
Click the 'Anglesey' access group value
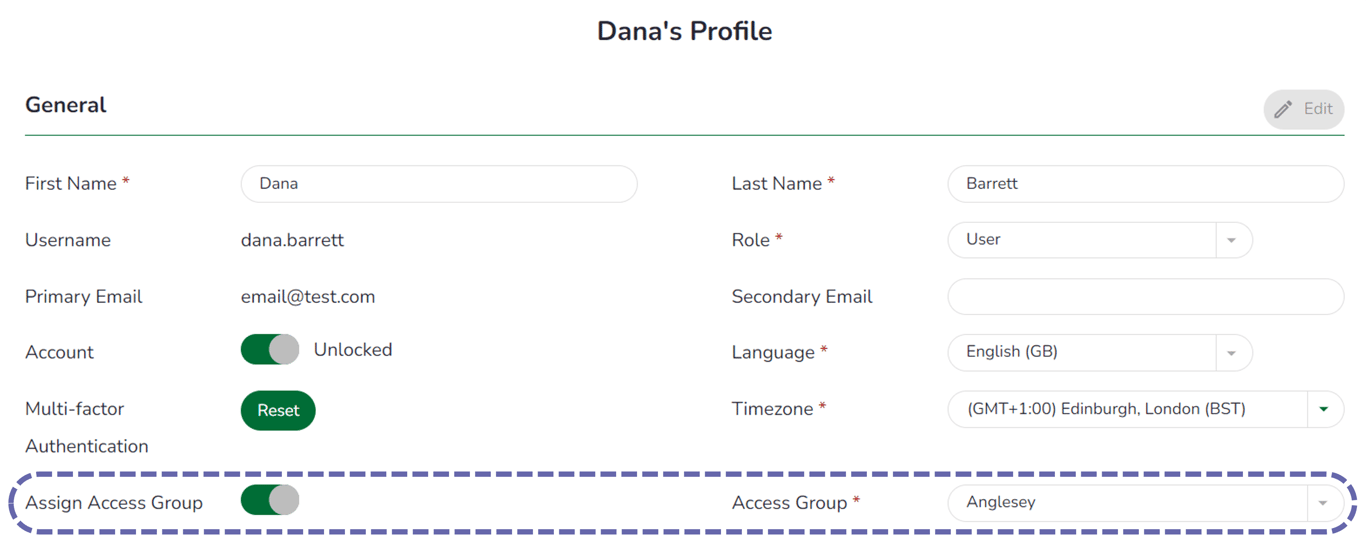(1000, 502)
